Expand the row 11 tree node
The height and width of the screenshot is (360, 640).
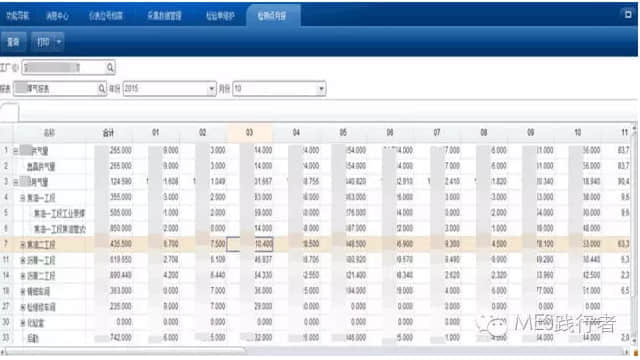tap(23, 260)
